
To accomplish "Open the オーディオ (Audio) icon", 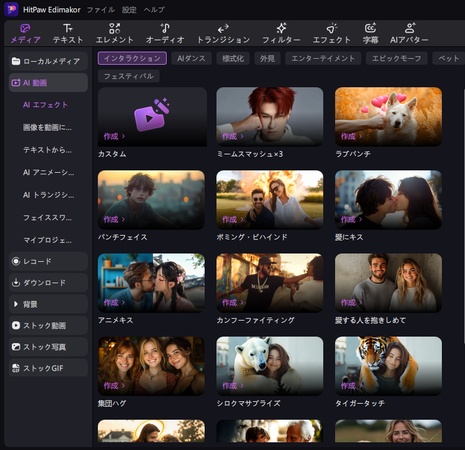I will pos(165,28).
